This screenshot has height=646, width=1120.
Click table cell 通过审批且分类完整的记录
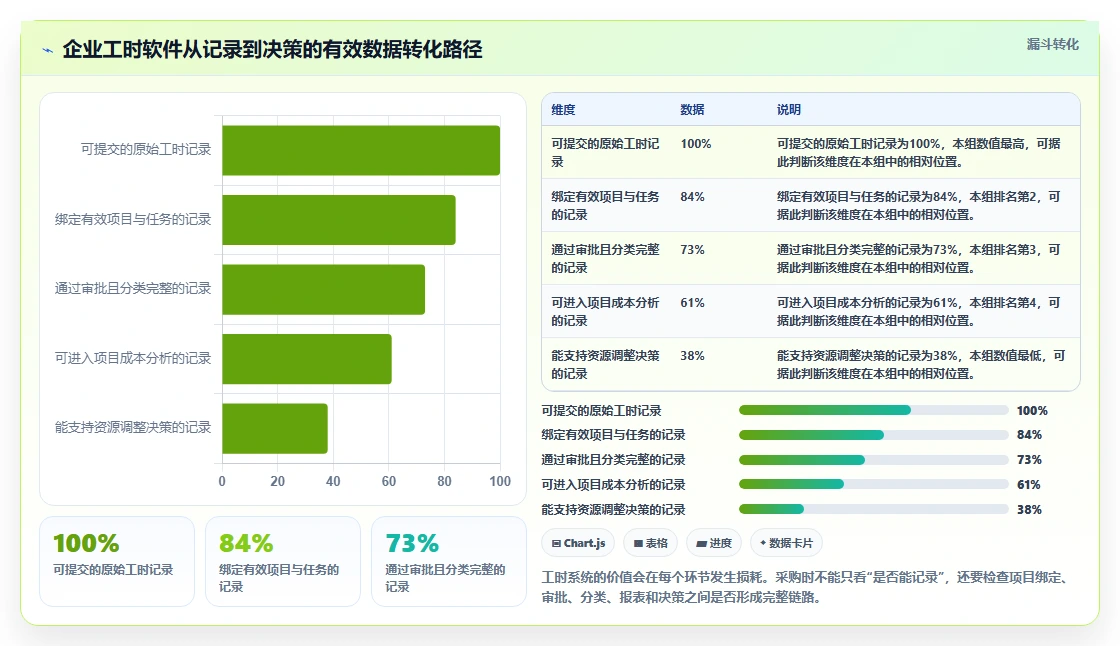coord(605,258)
